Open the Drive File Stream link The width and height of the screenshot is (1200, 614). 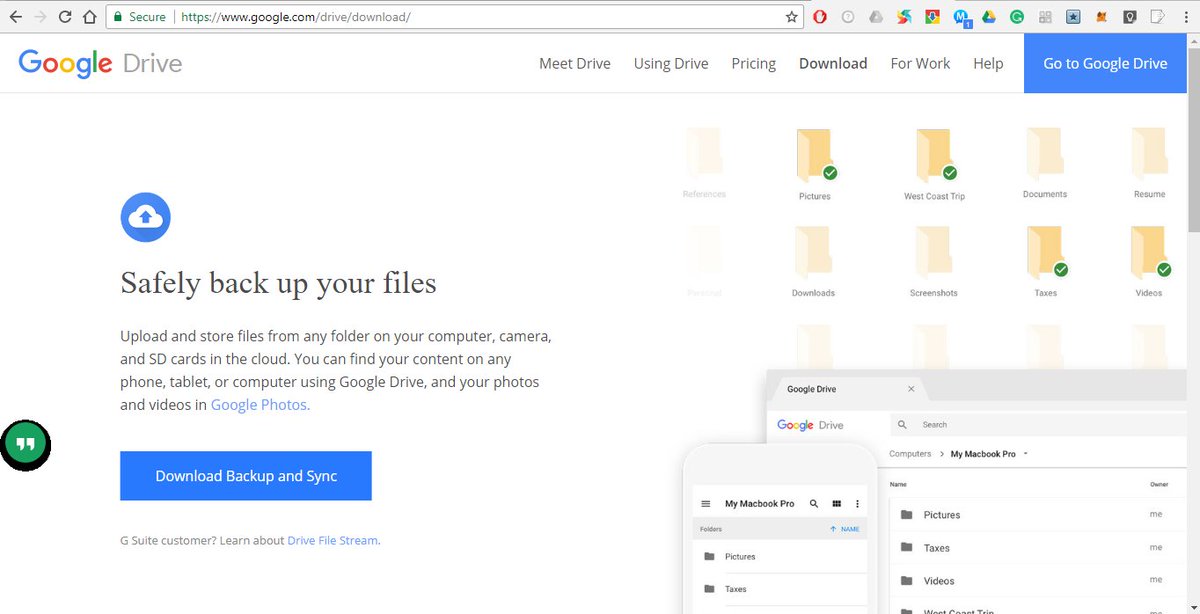tap(333, 540)
